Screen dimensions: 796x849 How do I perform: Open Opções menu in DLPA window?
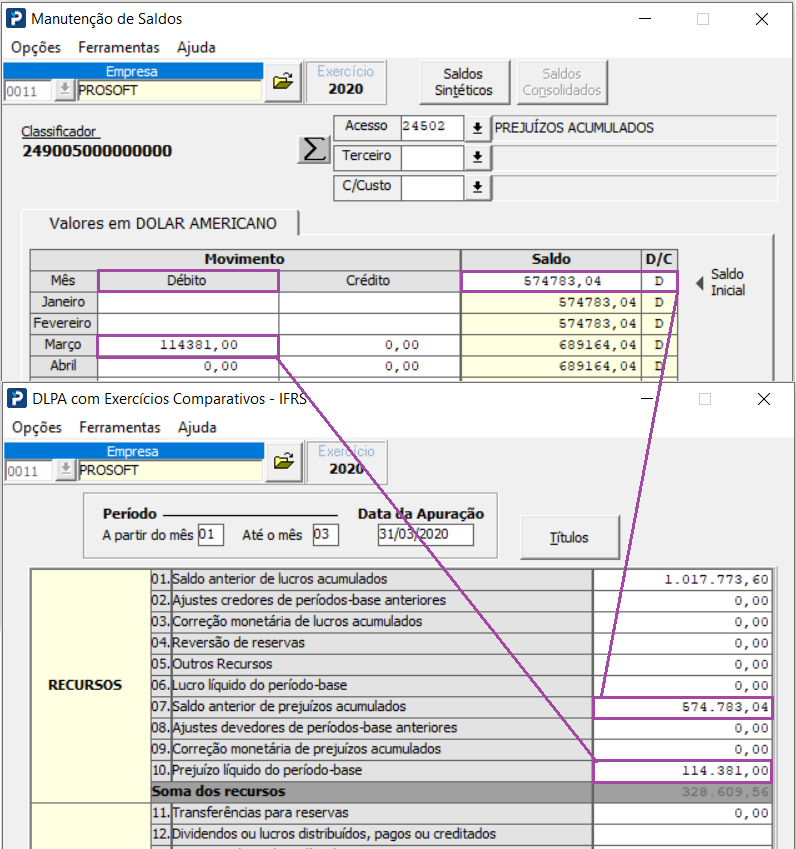[37, 428]
